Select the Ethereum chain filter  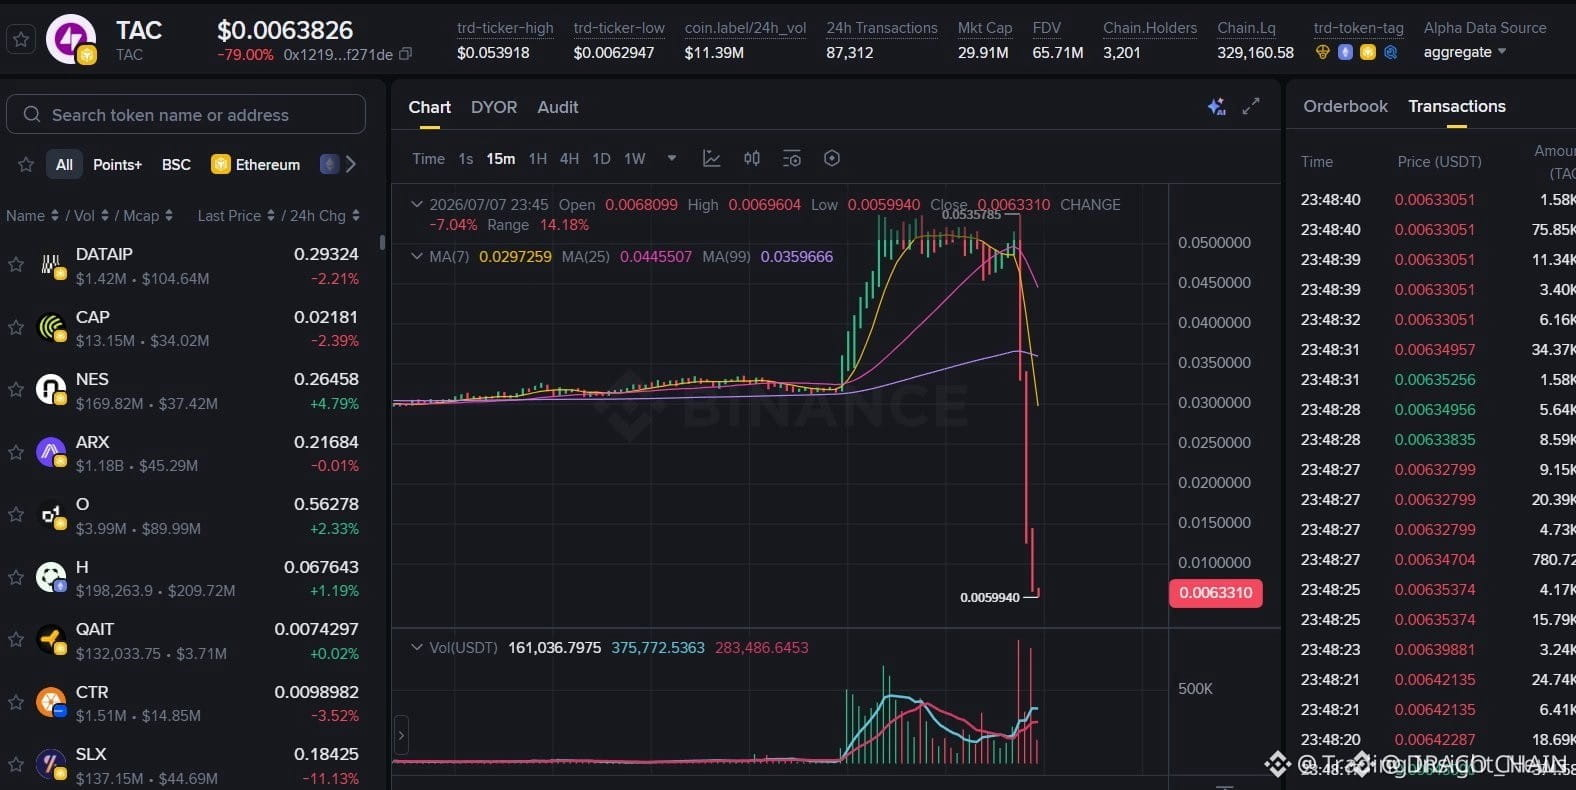[256, 164]
